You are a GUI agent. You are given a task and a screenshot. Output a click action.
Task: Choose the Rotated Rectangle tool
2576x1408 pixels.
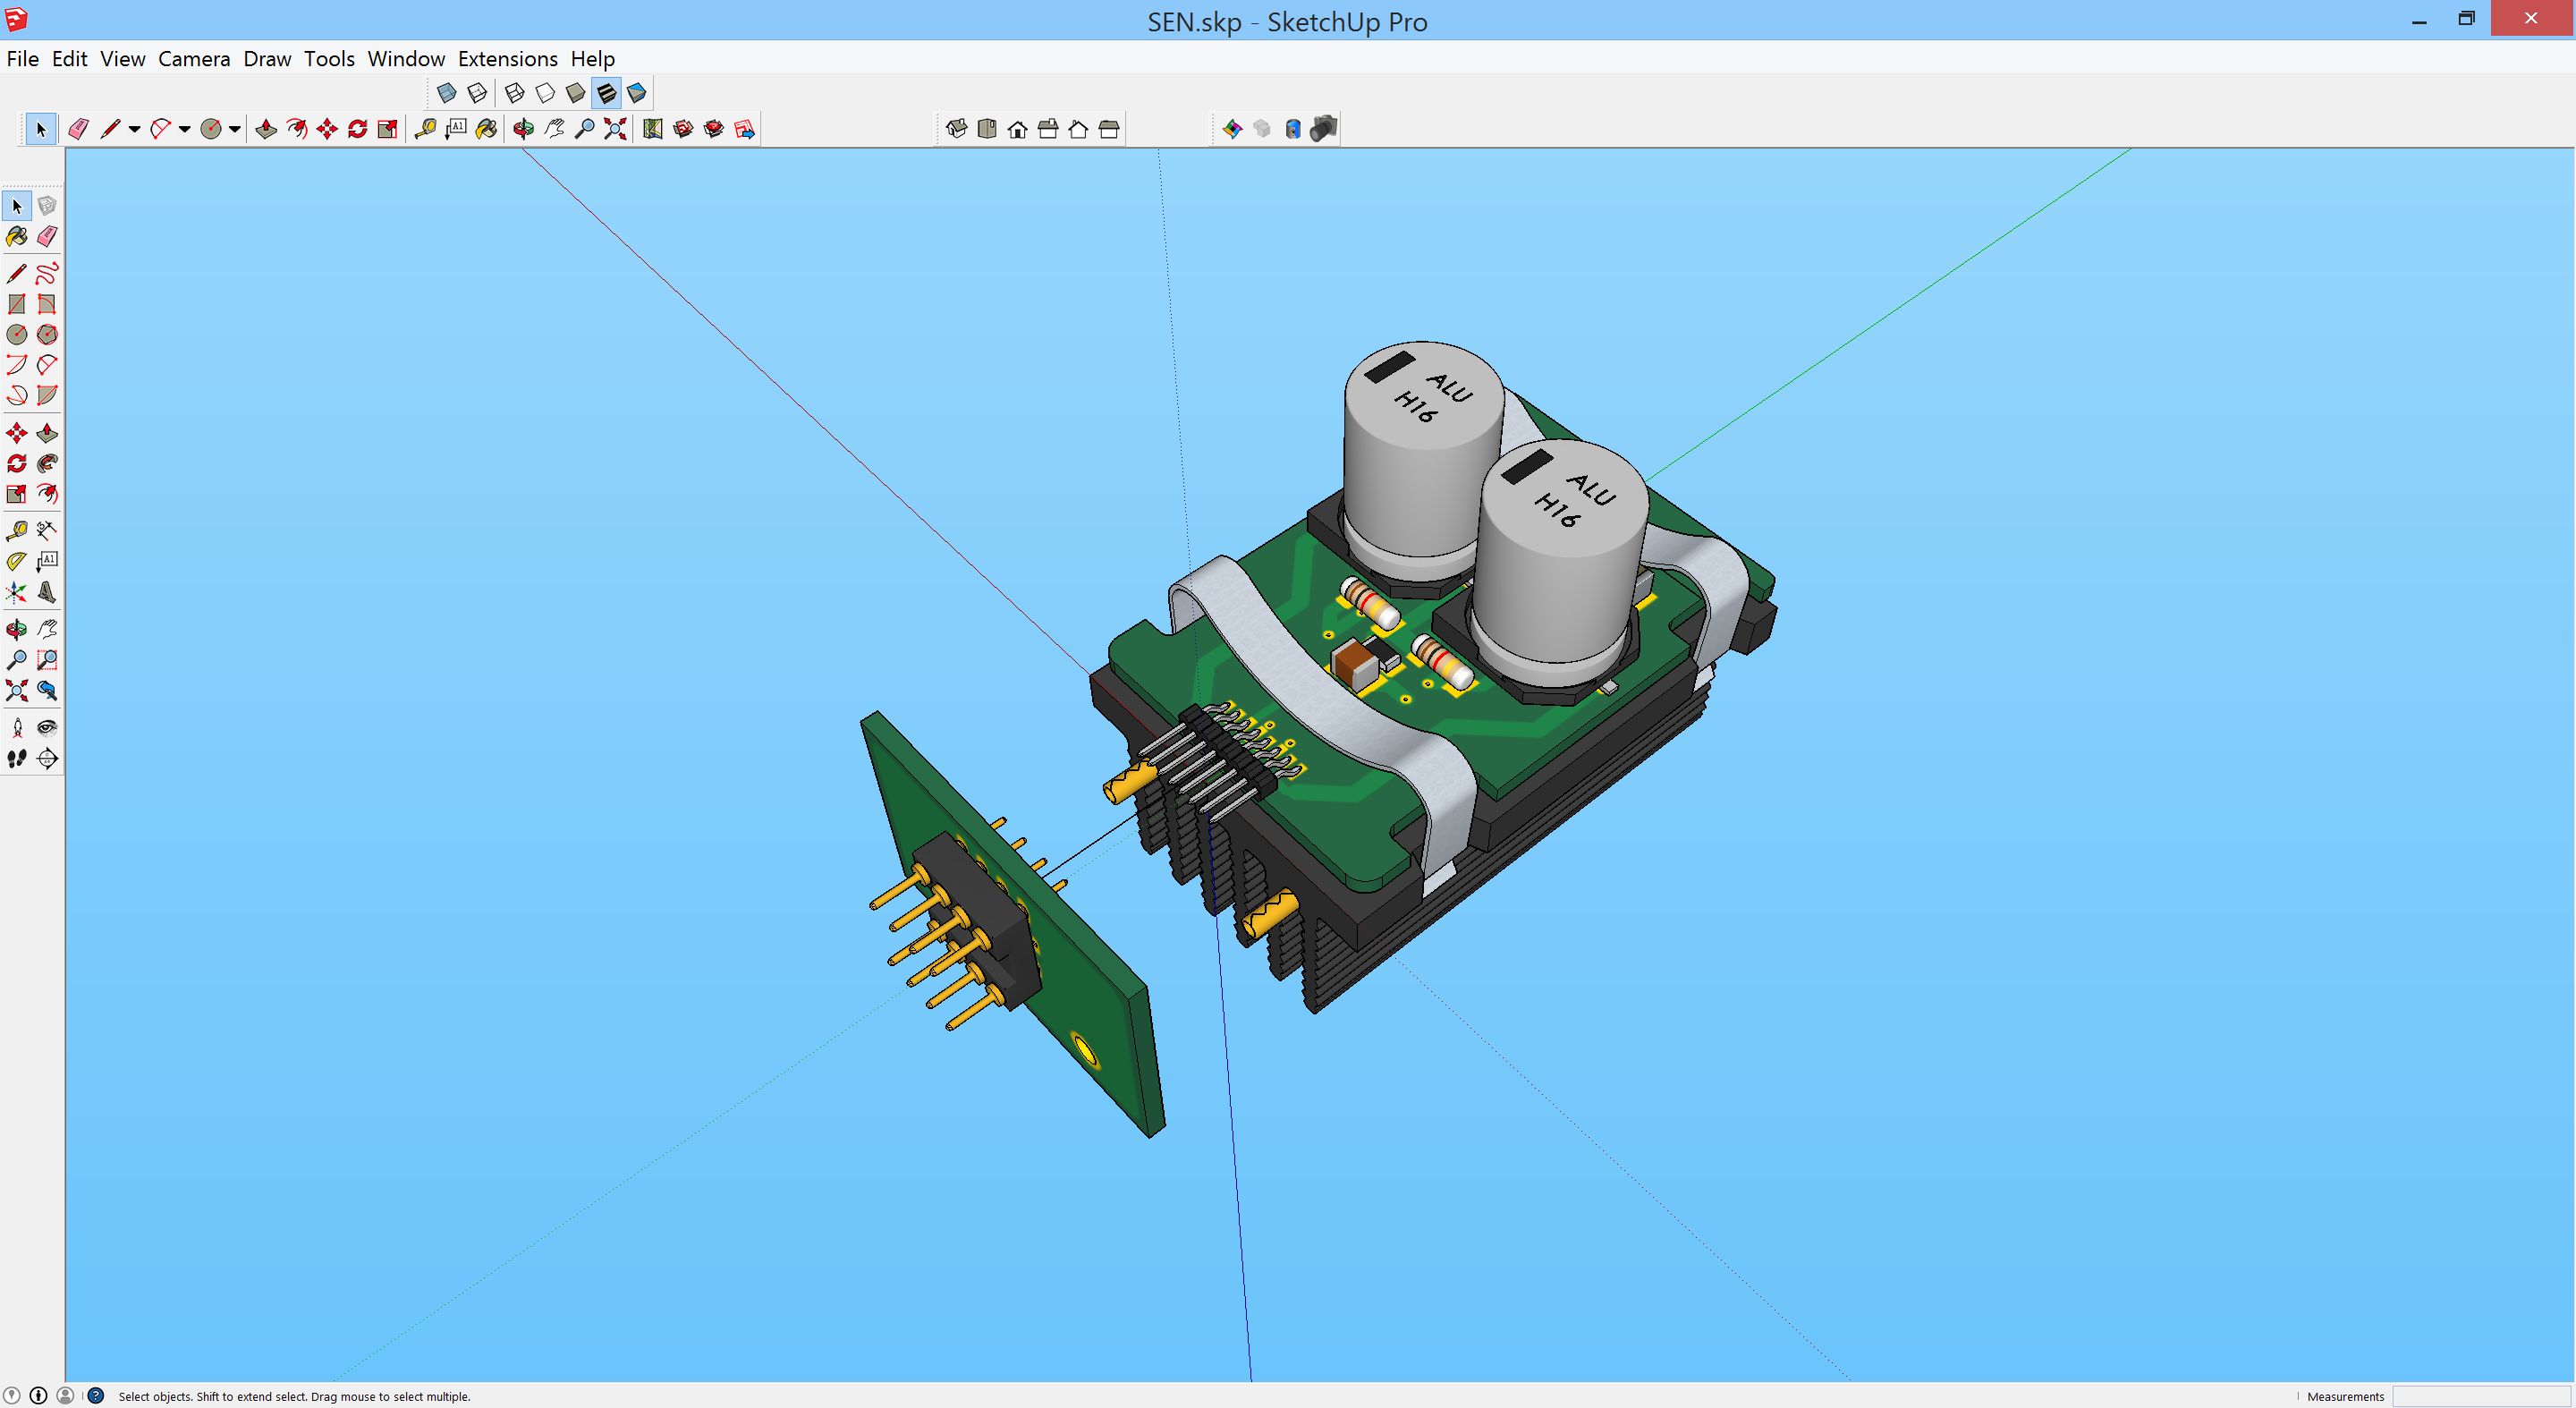point(47,304)
